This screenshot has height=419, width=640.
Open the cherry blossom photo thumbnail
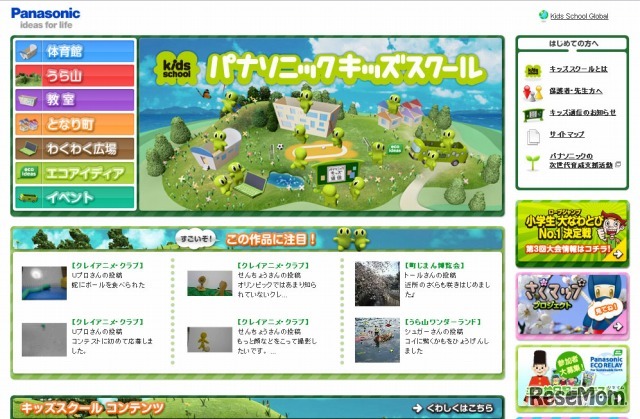click(377, 284)
